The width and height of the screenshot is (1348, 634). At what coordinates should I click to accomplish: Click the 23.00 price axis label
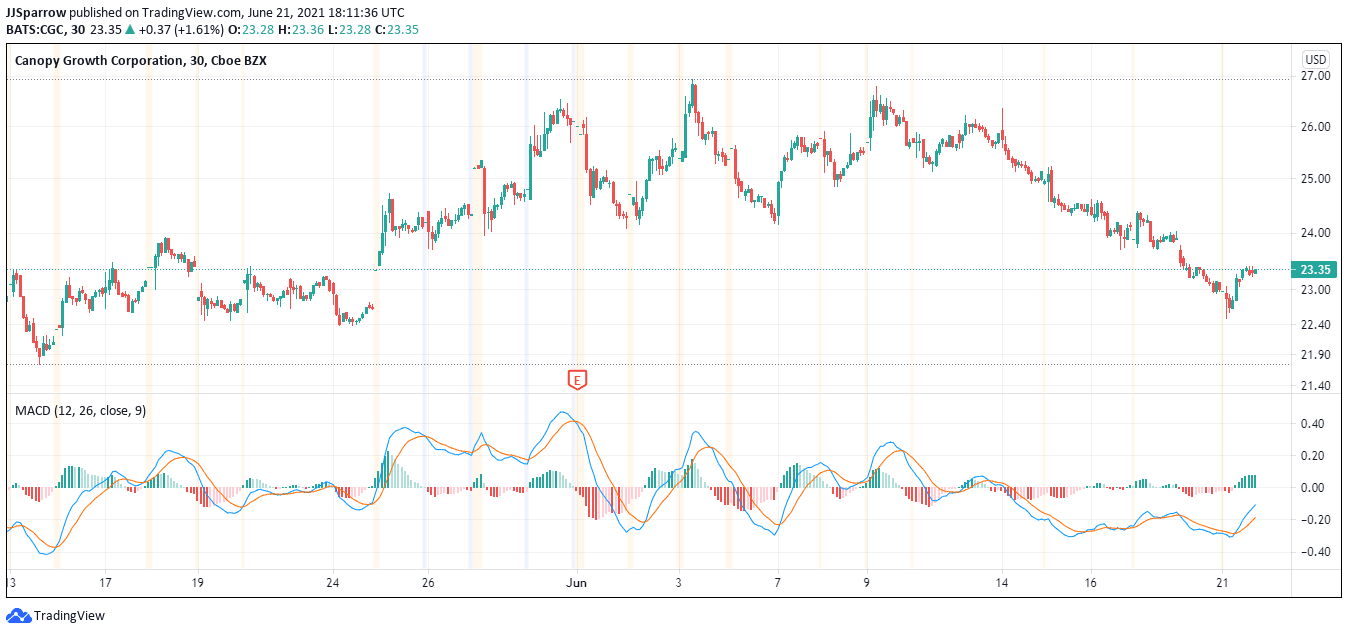click(x=1316, y=290)
